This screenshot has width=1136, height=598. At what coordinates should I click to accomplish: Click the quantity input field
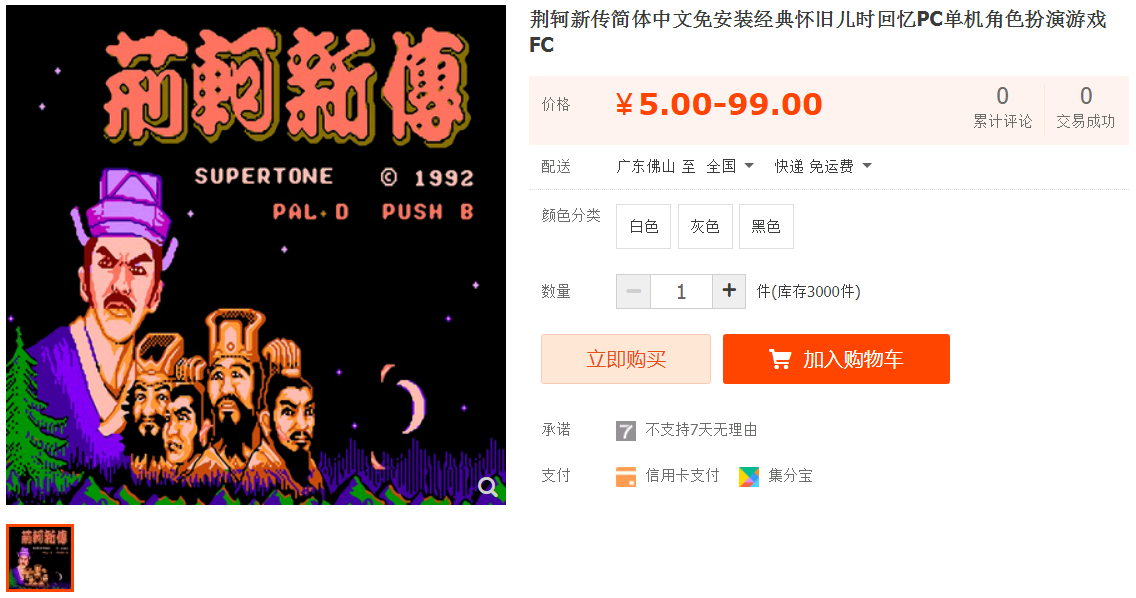(x=681, y=291)
